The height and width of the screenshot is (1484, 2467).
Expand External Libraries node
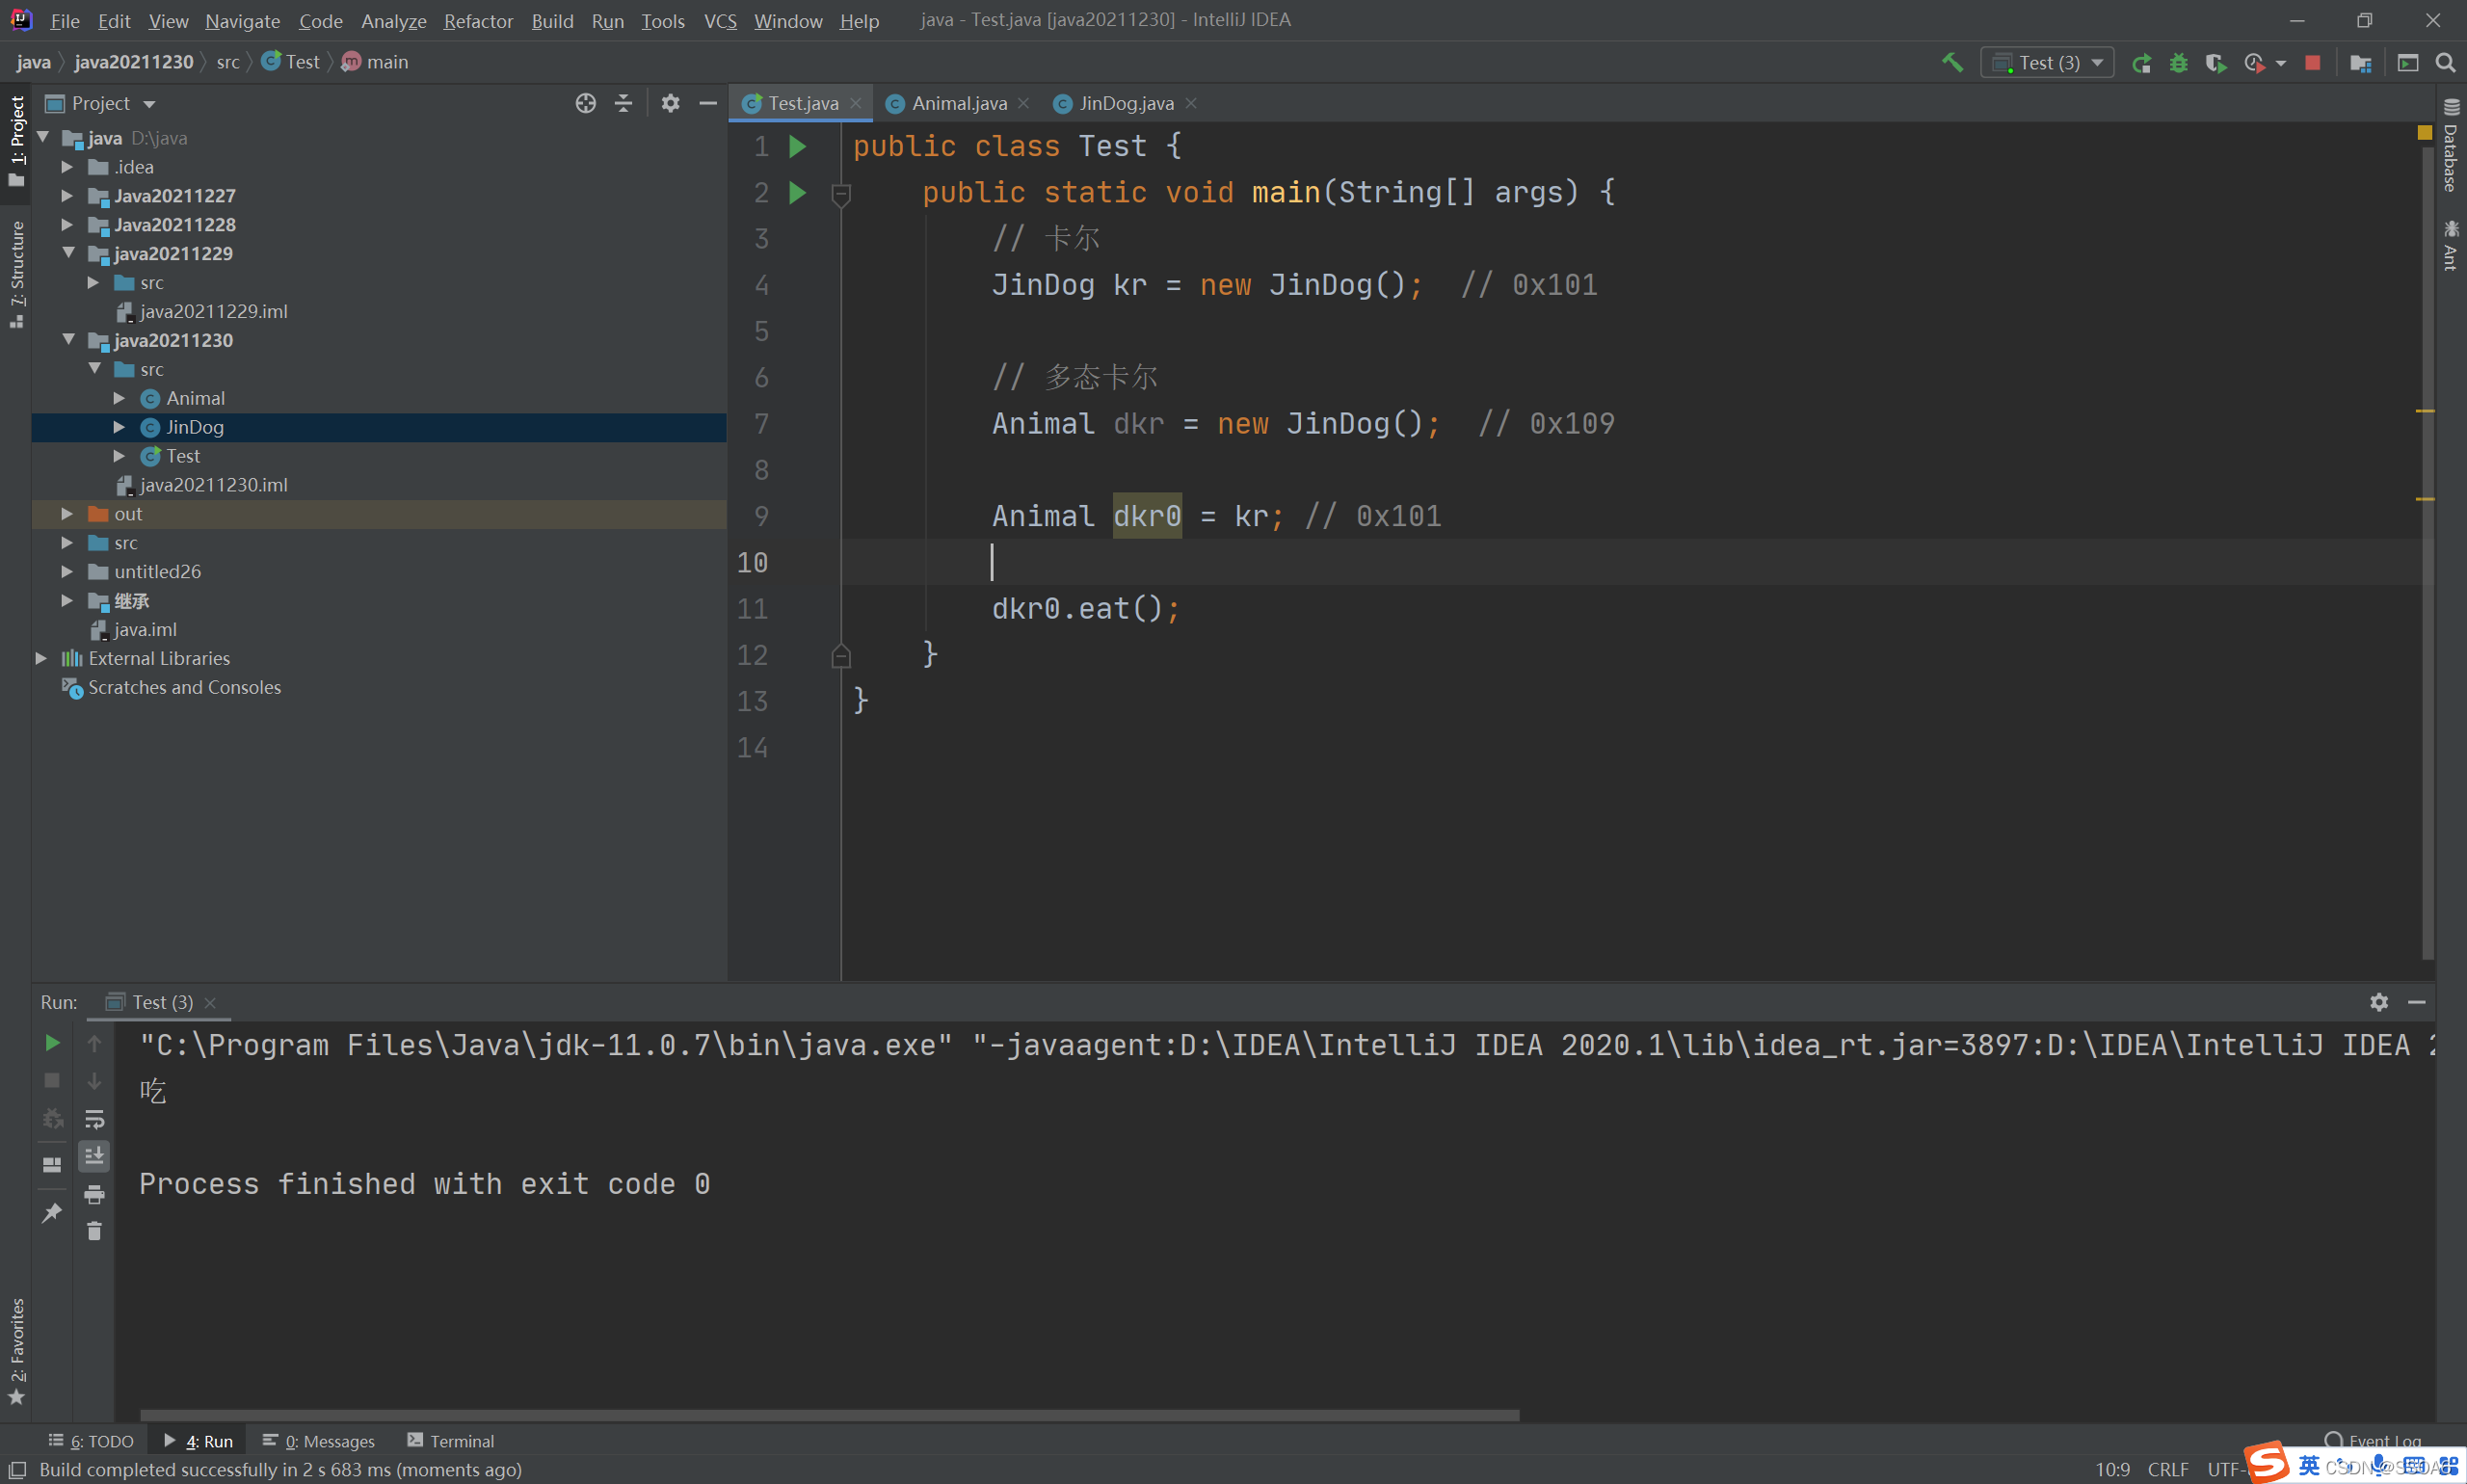click(x=41, y=658)
